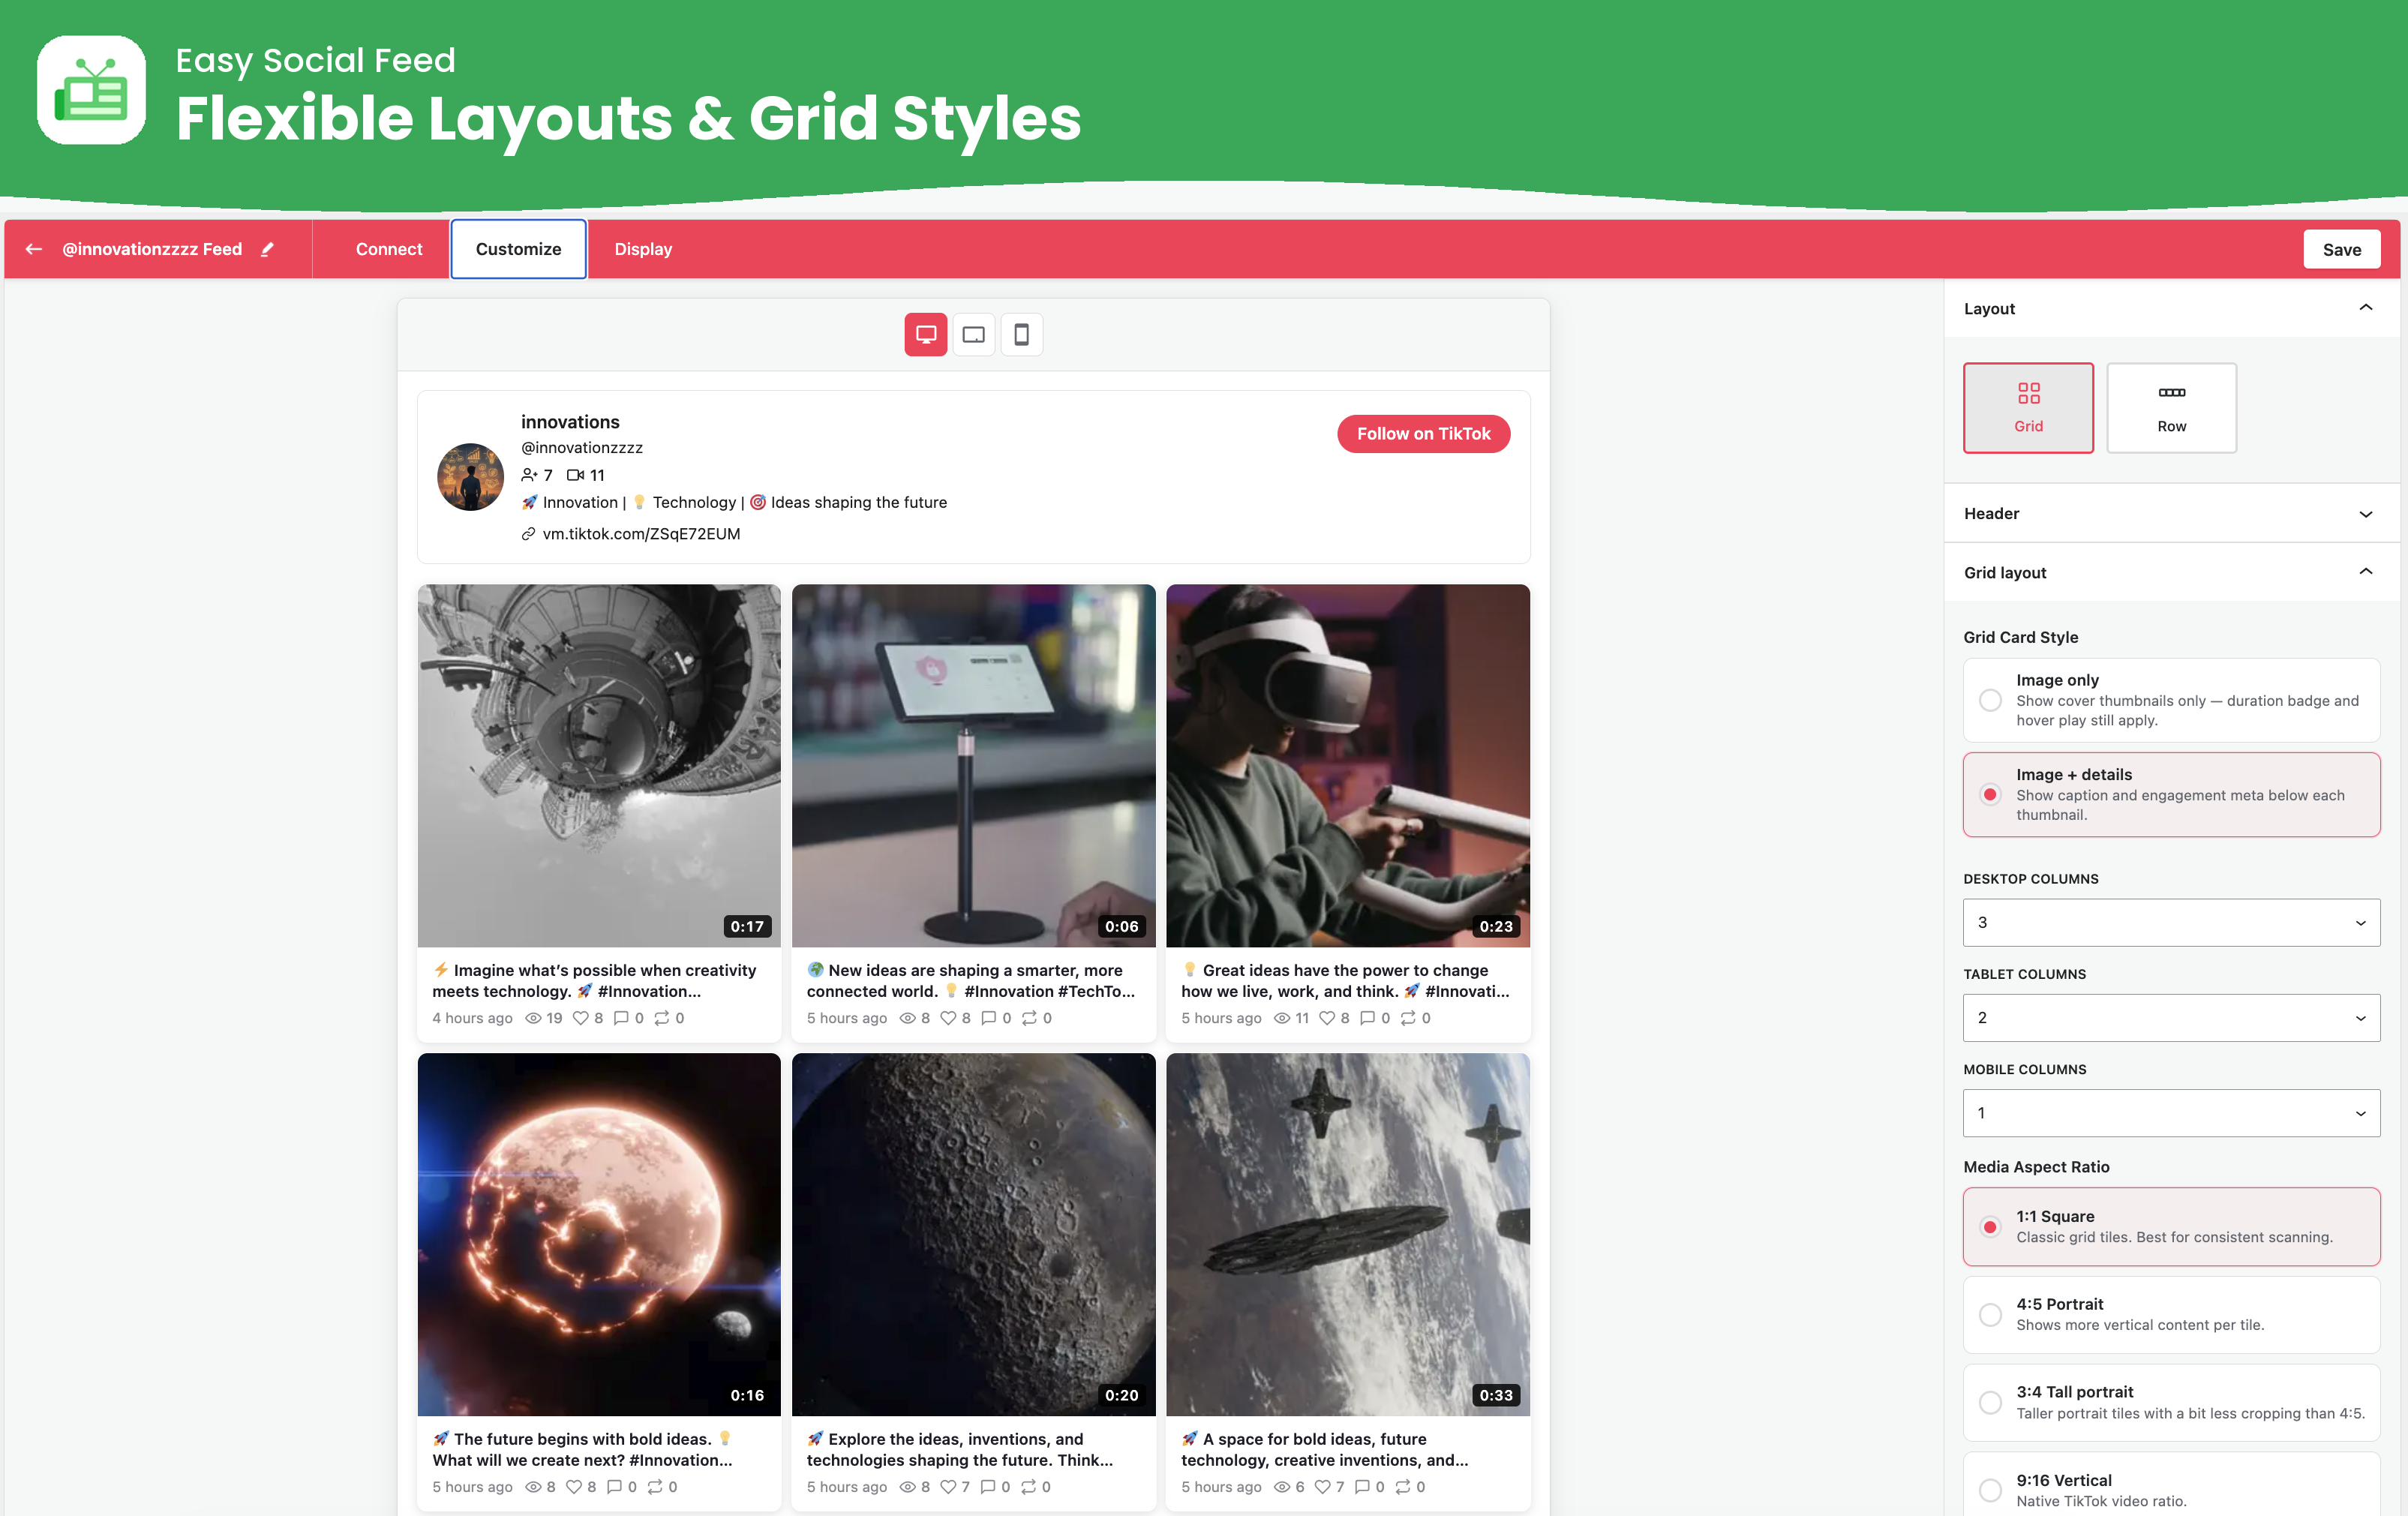Click the innovations profile avatar
The image size is (2408, 1516).
[x=470, y=477]
